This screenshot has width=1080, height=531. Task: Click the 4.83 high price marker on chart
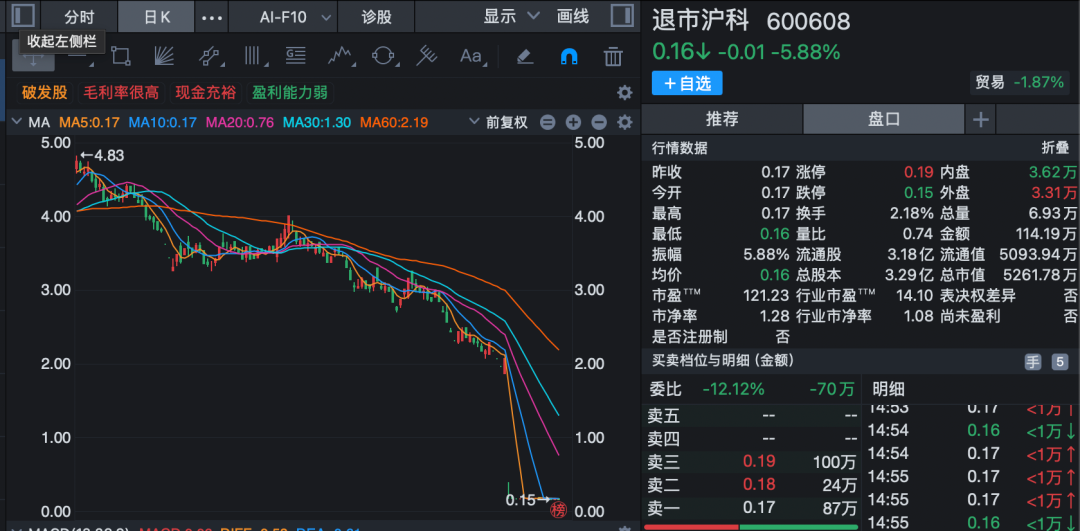pyautogui.click(x=102, y=156)
